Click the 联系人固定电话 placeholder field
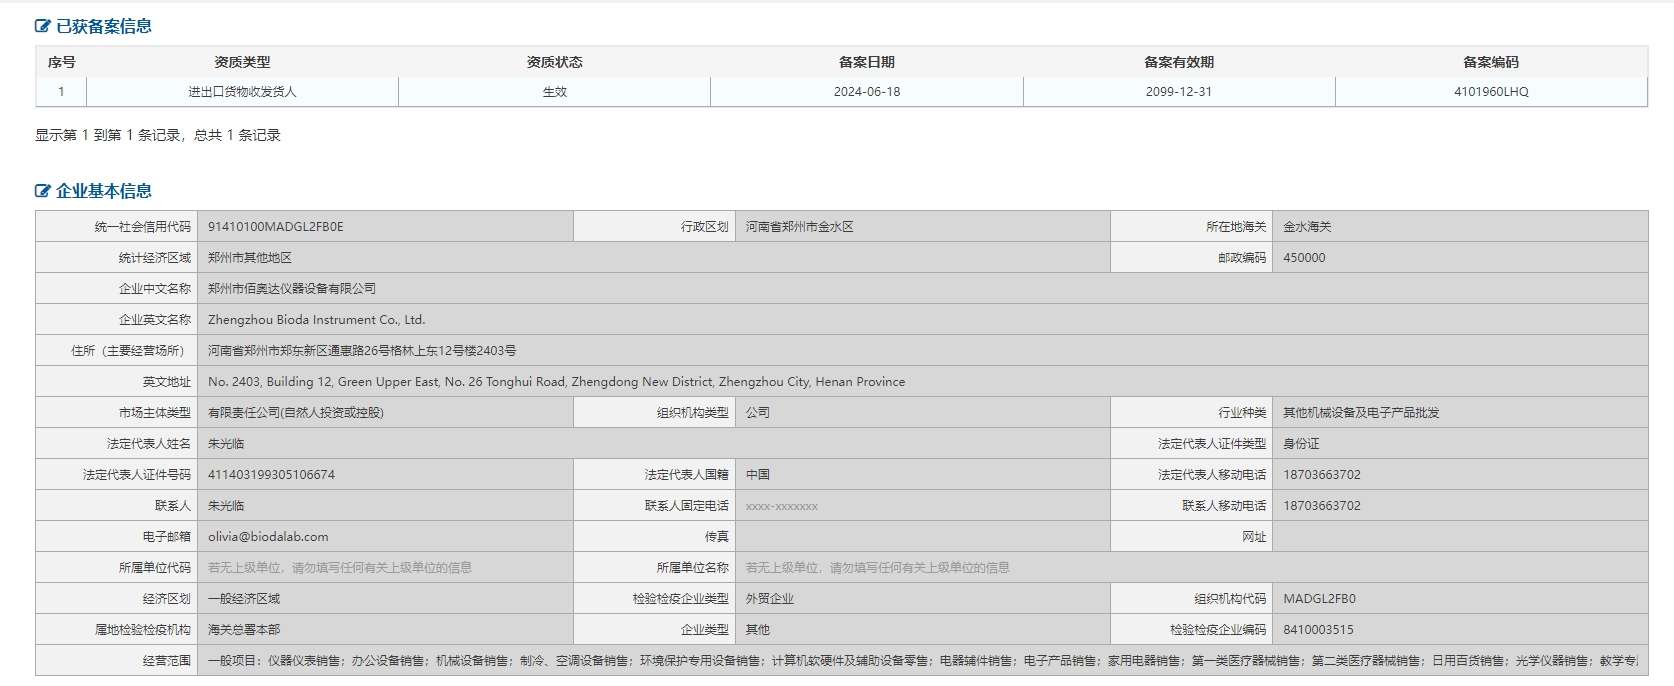Viewport: 1674px width, 686px height. [x=922, y=506]
